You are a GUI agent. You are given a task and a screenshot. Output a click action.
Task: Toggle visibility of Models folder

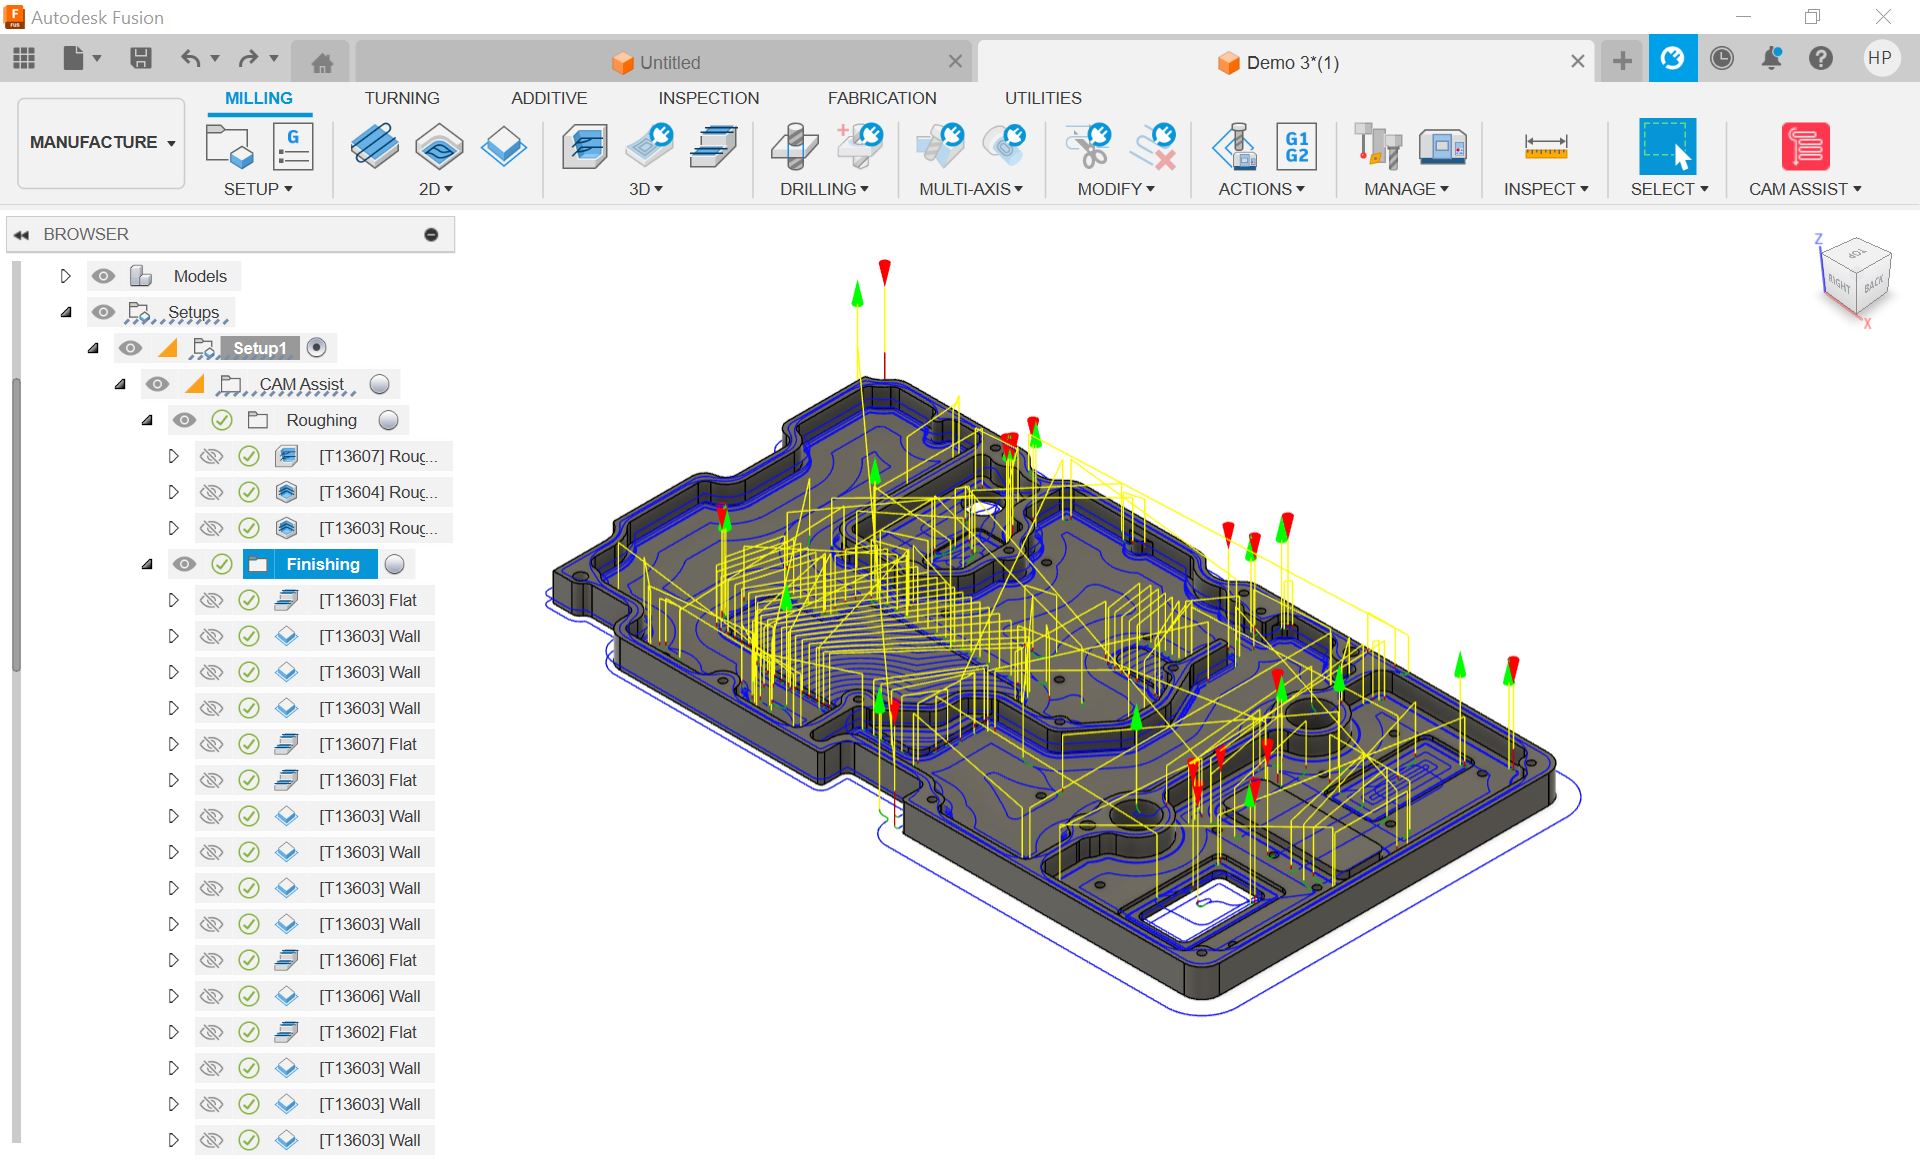103,276
